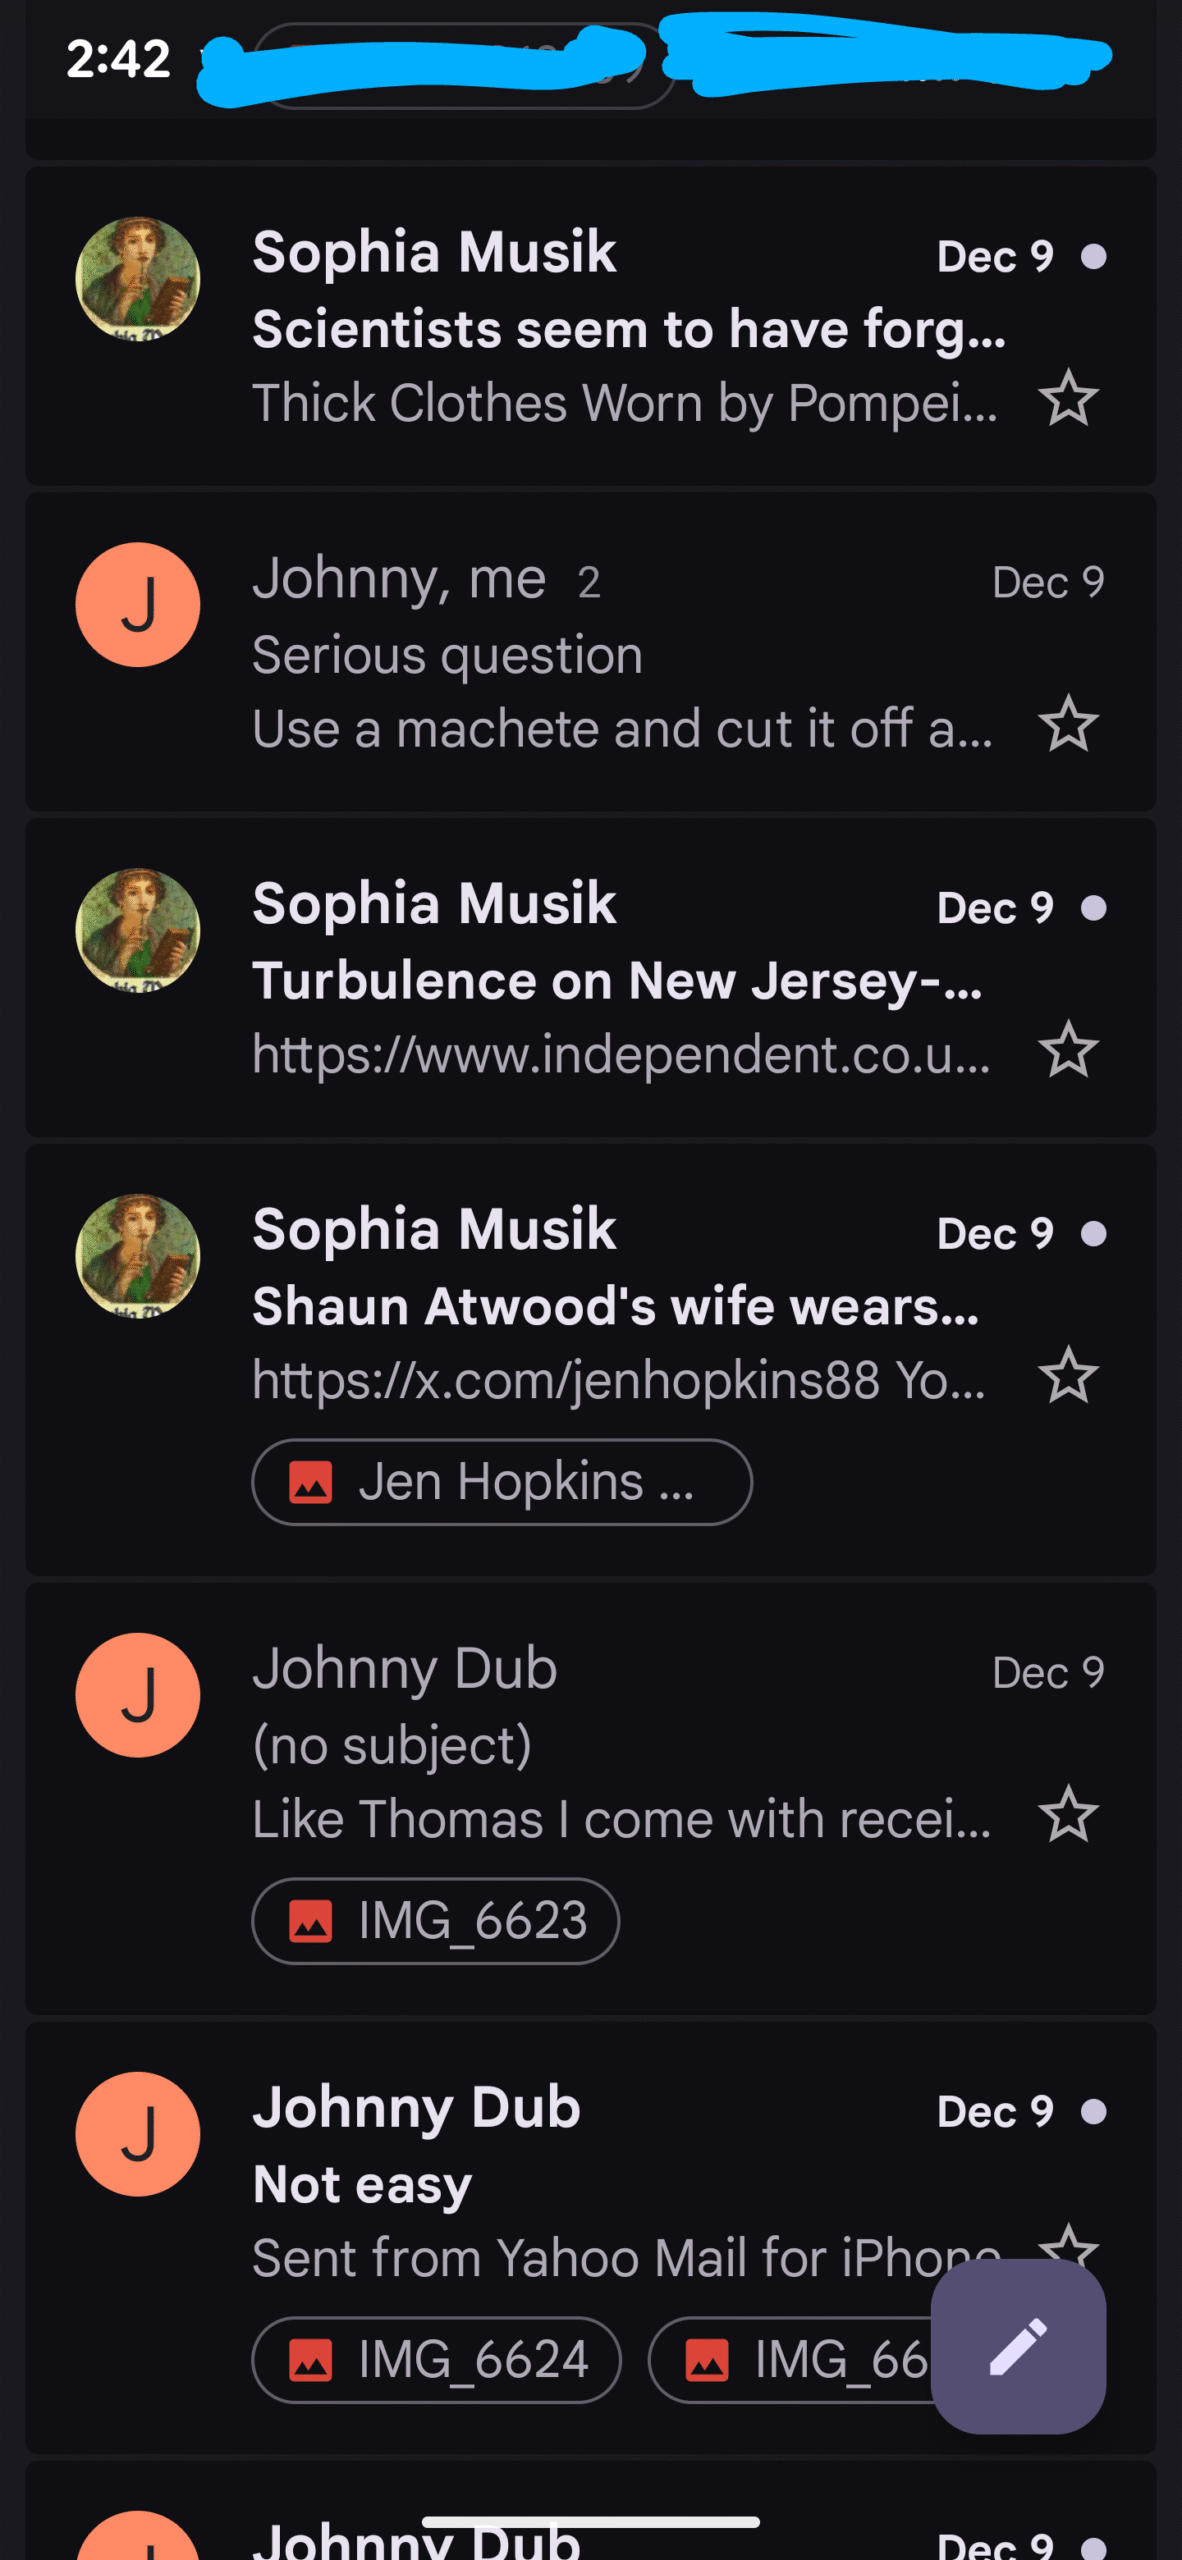This screenshot has width=1182, height=2560.
Task: Star the 'Scientists seem to have forg...' email
Action: (1068, 399)
